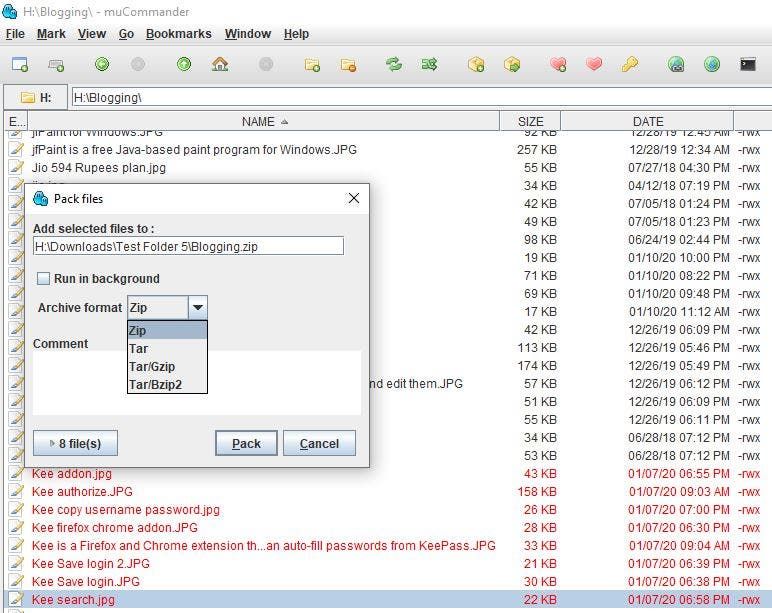Select Kee is a Firefox and Chrome extension file
Image resolution: width=772 pixels, height=613 pixels.
(263, 546)
